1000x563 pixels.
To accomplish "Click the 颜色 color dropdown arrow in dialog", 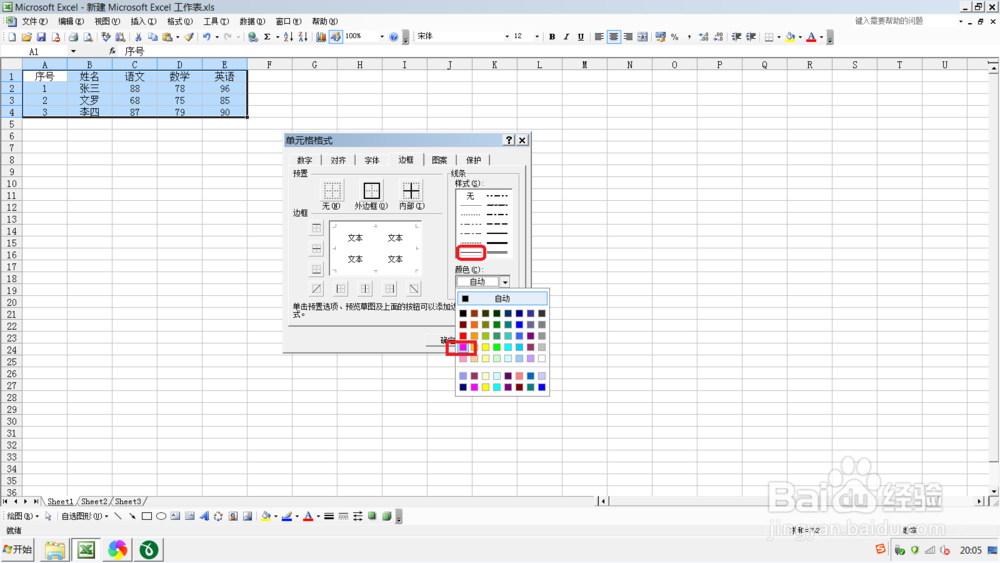I will click(504, 282).
